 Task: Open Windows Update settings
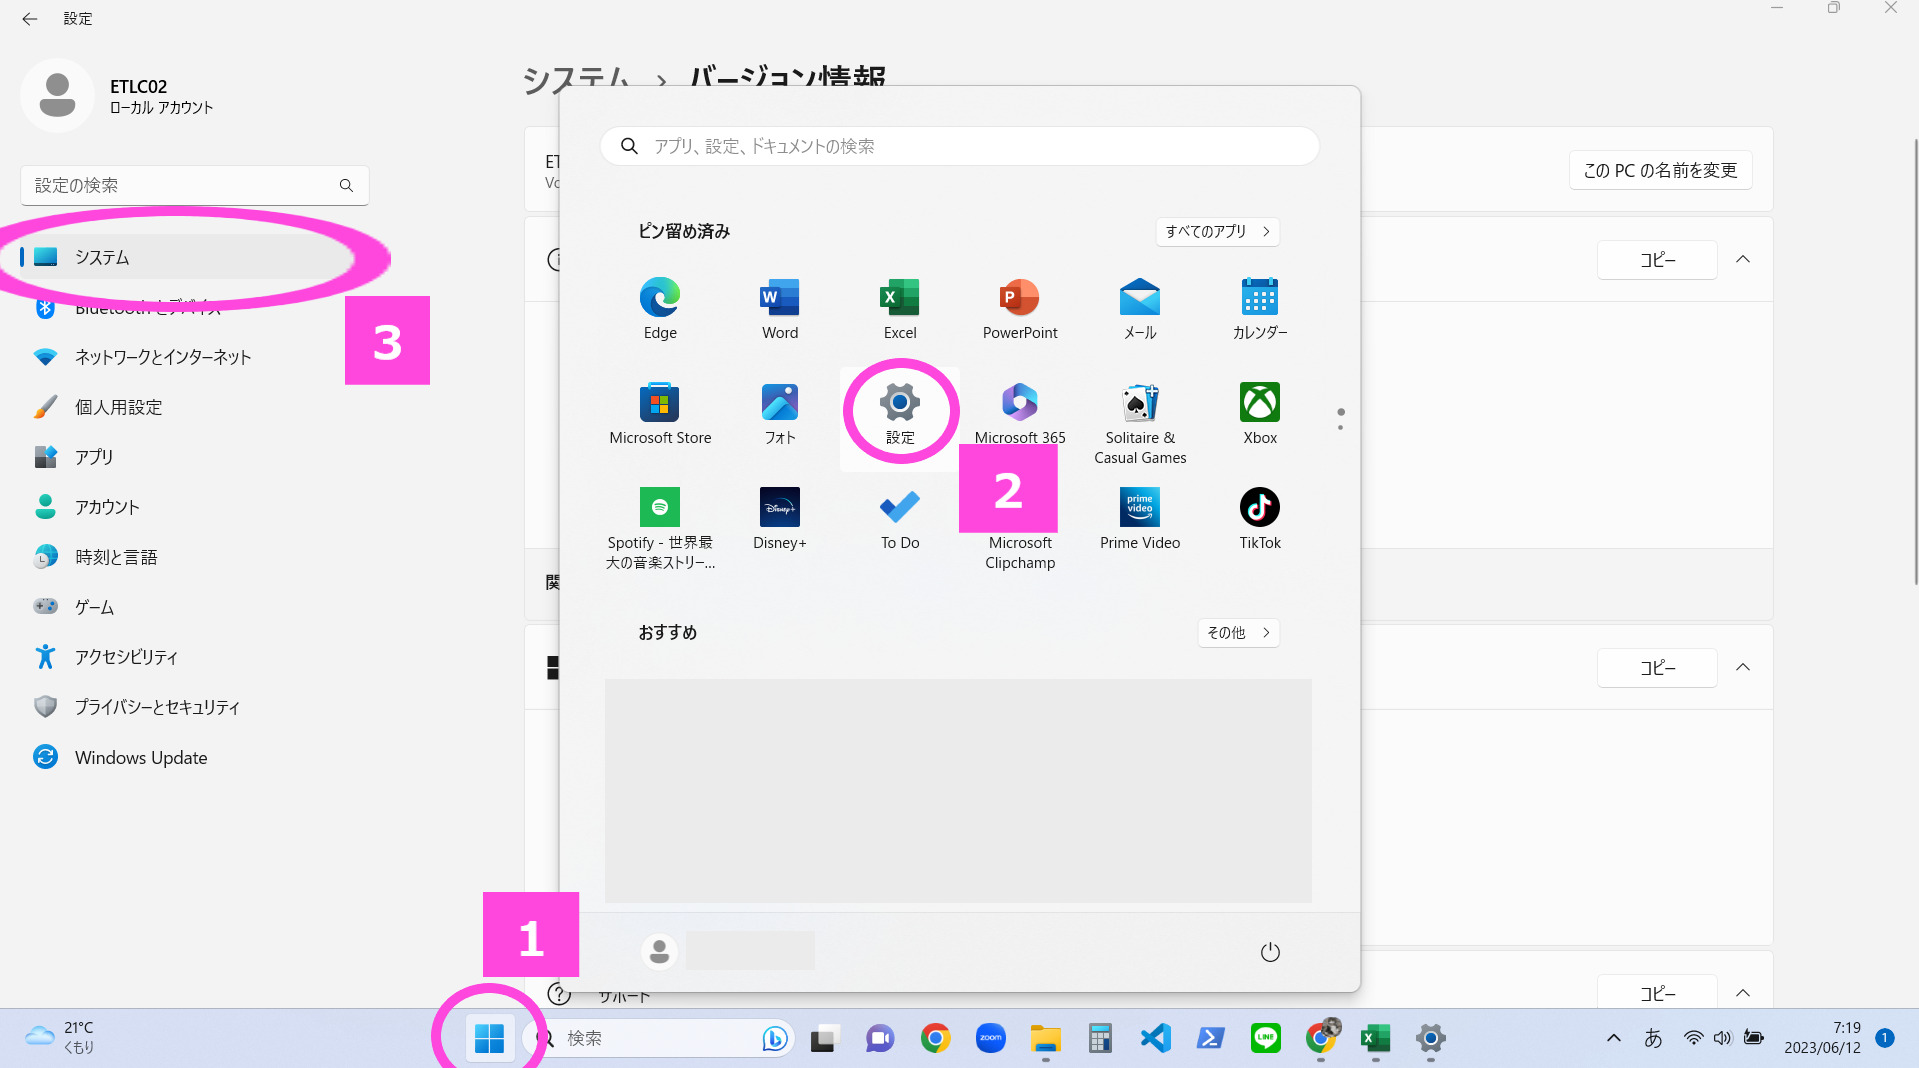pos(194,757)
